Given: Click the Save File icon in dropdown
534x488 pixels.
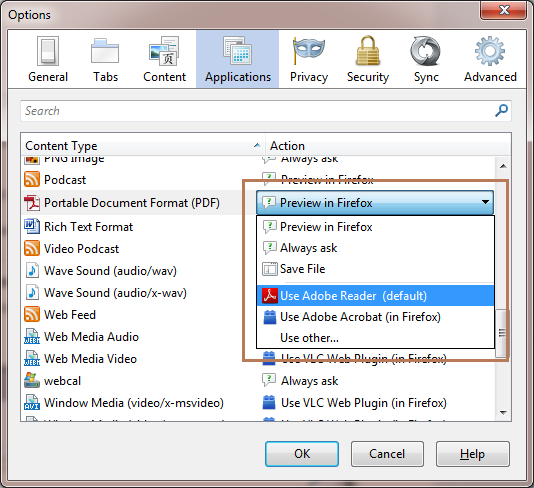Looking at the screenshot, I should point(270,269).
